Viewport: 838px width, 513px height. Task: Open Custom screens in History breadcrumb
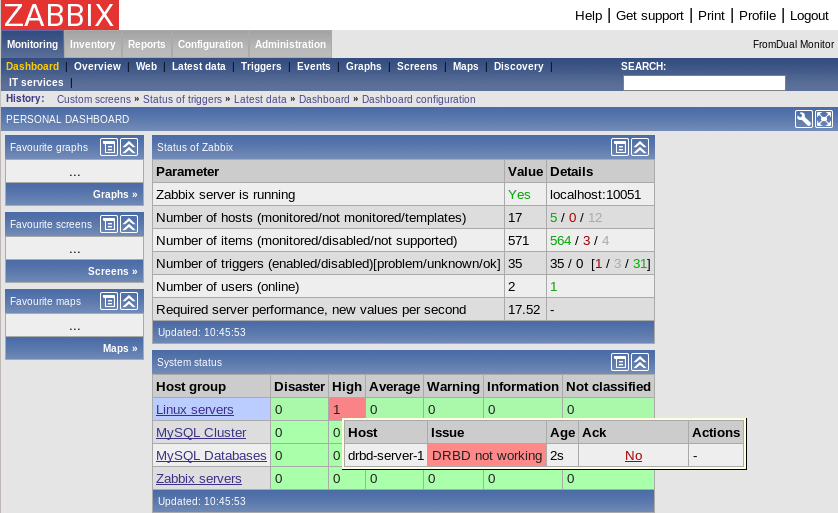94,99
